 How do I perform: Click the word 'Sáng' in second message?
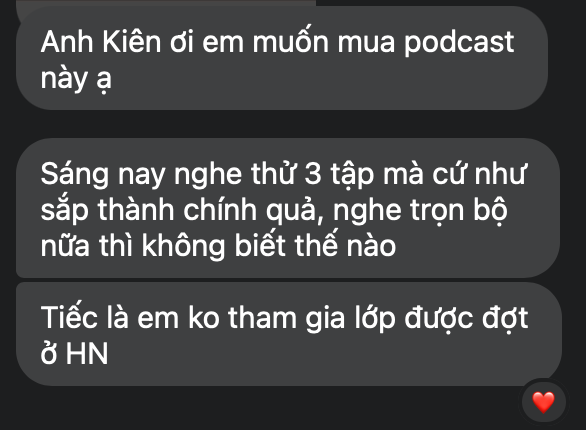click(x=75, y=175)
